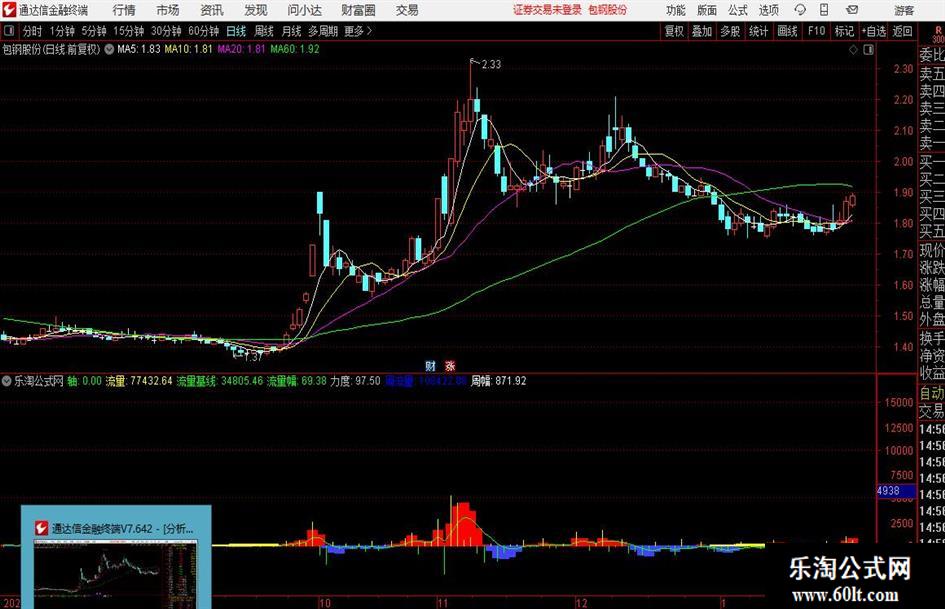Open the 多周期 multi-period view
Image resolution: width=945 pixels, height=609 pixels.
pyautogui.click(x=323, y=31)
